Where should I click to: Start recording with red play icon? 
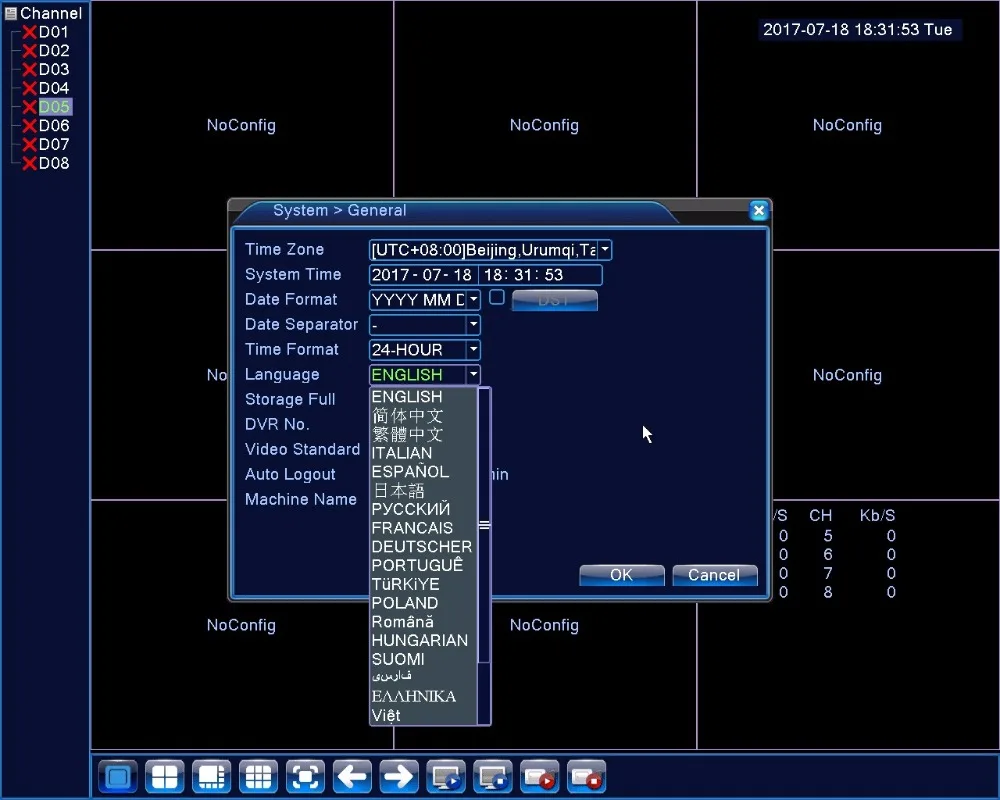coord(540,776)
